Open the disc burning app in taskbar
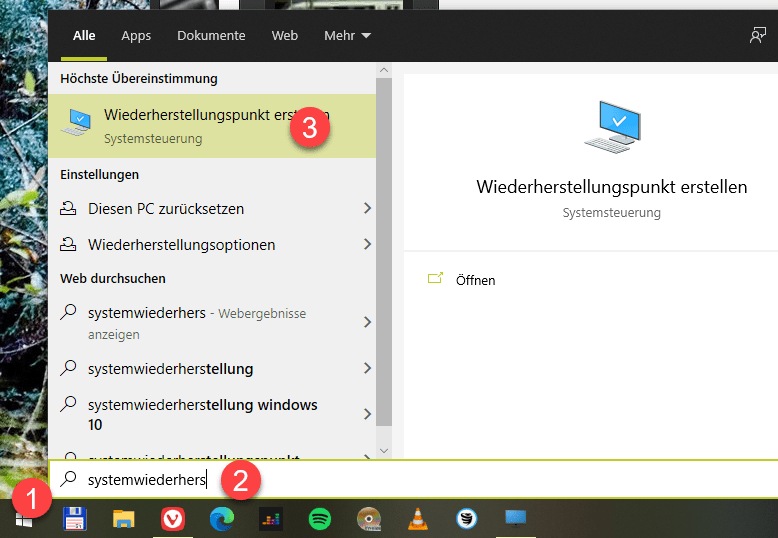 point(369,519)
